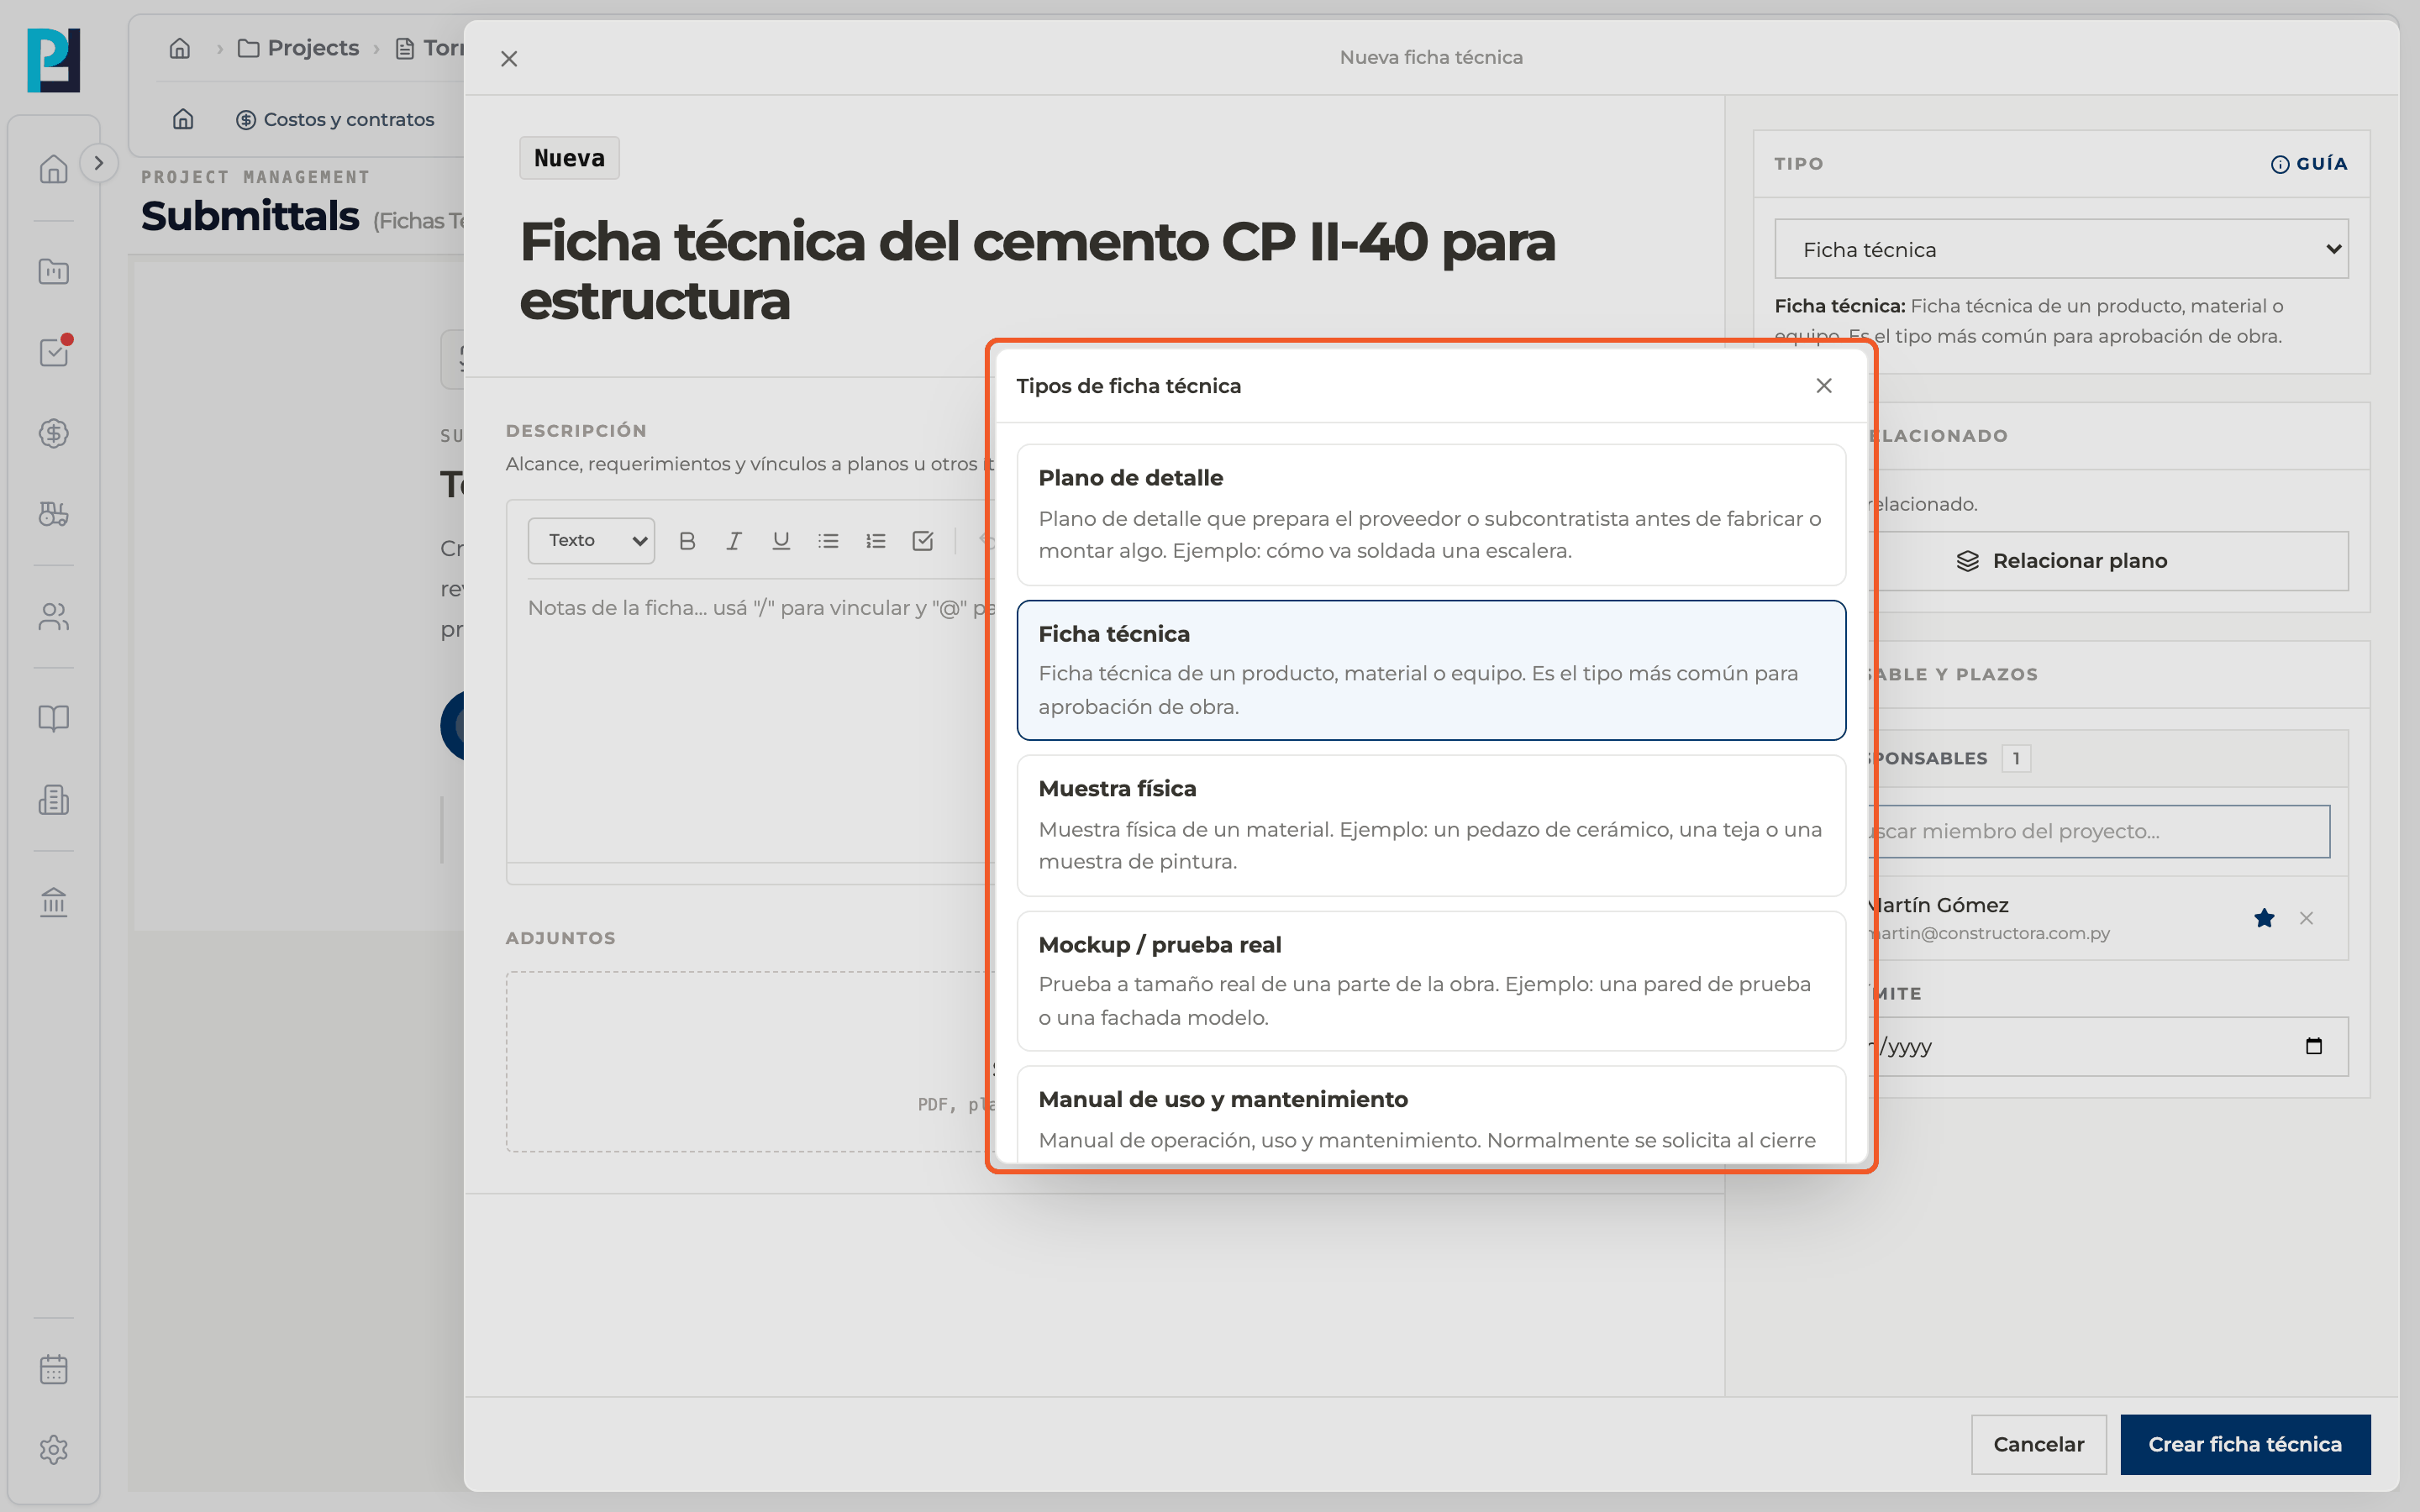The width and height of the screenshot is (2420, 1512).
Task: Open Costos y contratos tab
Action: pos(335,120)
